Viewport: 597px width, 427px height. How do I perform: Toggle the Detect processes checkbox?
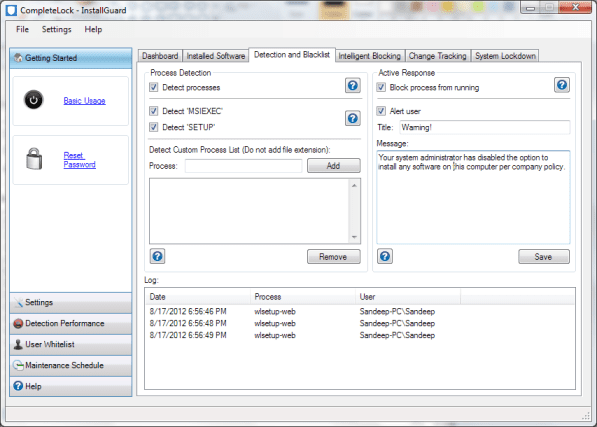[153, 87]
